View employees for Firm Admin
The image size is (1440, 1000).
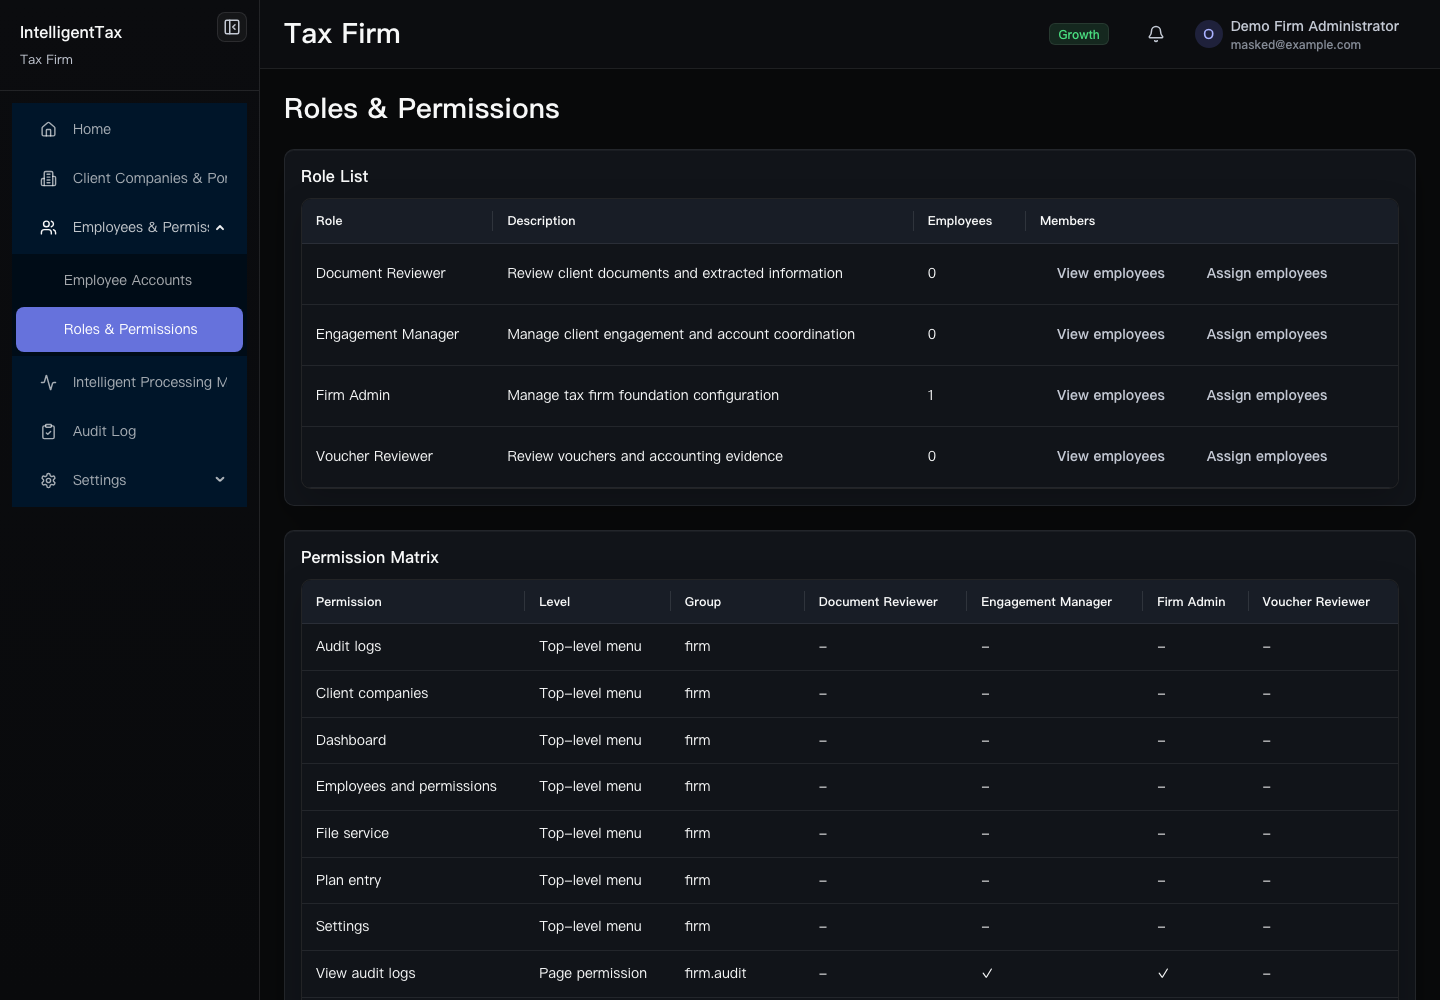point(1111,395)
